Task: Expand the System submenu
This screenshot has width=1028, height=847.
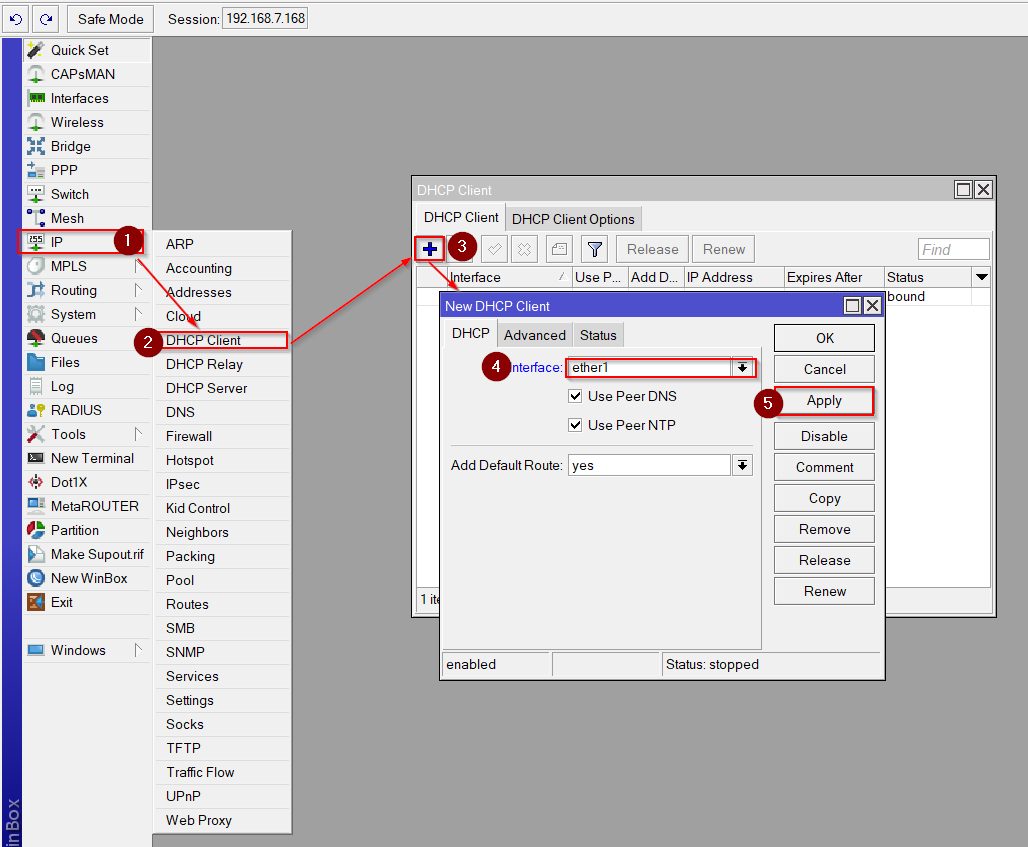Action: coord(138,314)
